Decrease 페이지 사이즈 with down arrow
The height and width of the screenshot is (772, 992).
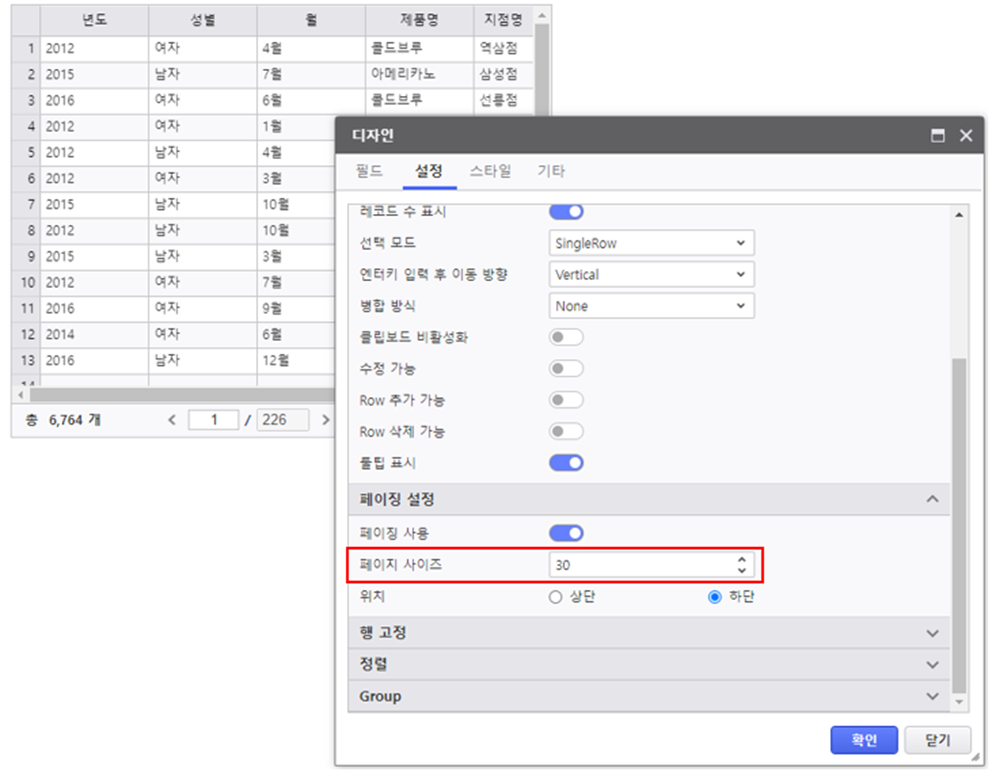741,570
